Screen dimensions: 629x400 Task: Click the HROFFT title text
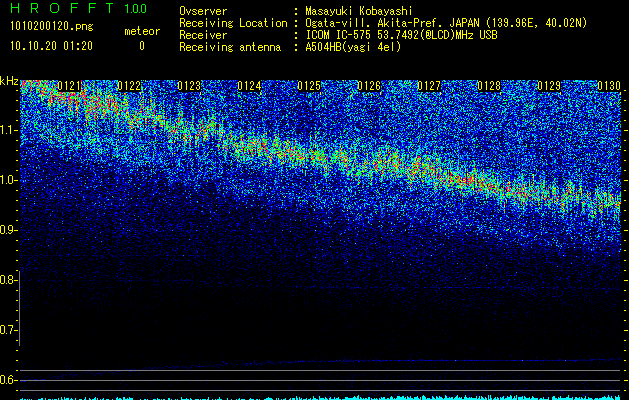pyautogui.click(x=62, y=8)
